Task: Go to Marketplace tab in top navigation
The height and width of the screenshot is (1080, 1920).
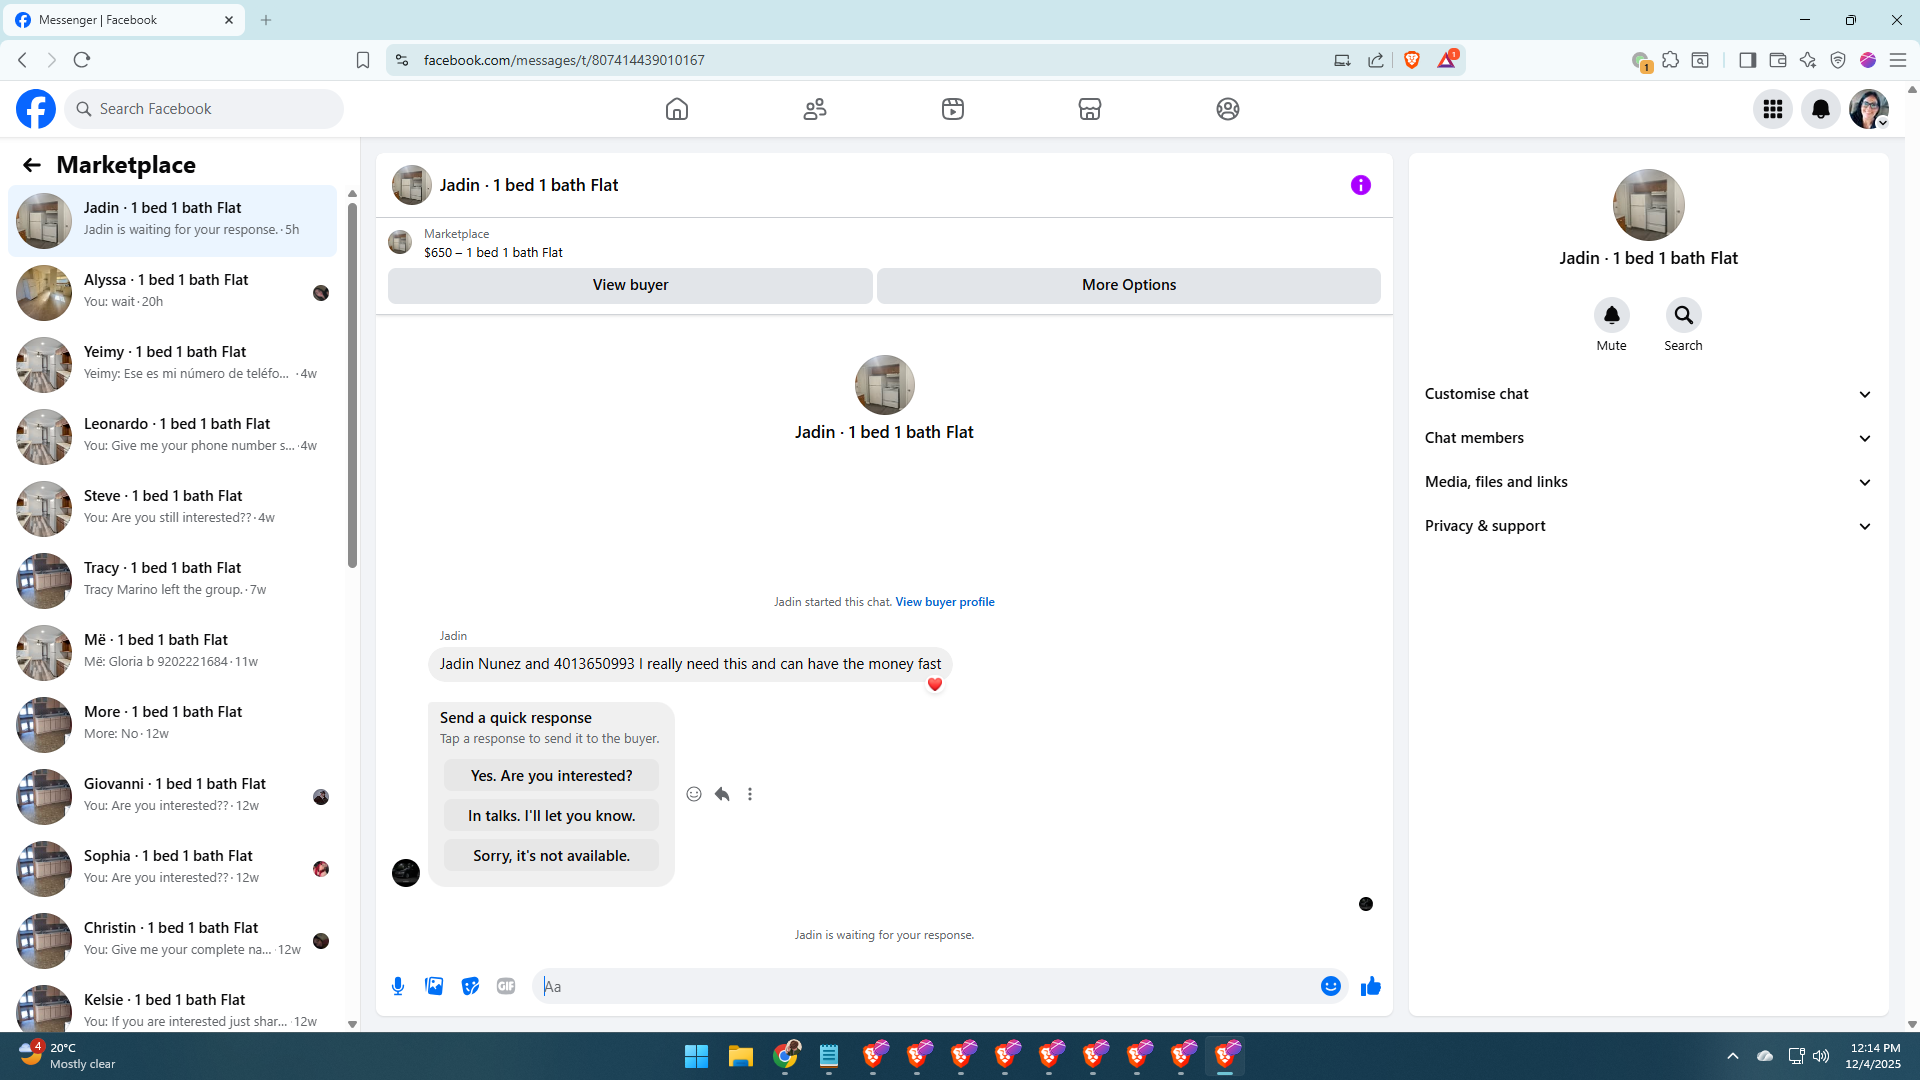Action: pyautogui.click(x=1089, y=109)
